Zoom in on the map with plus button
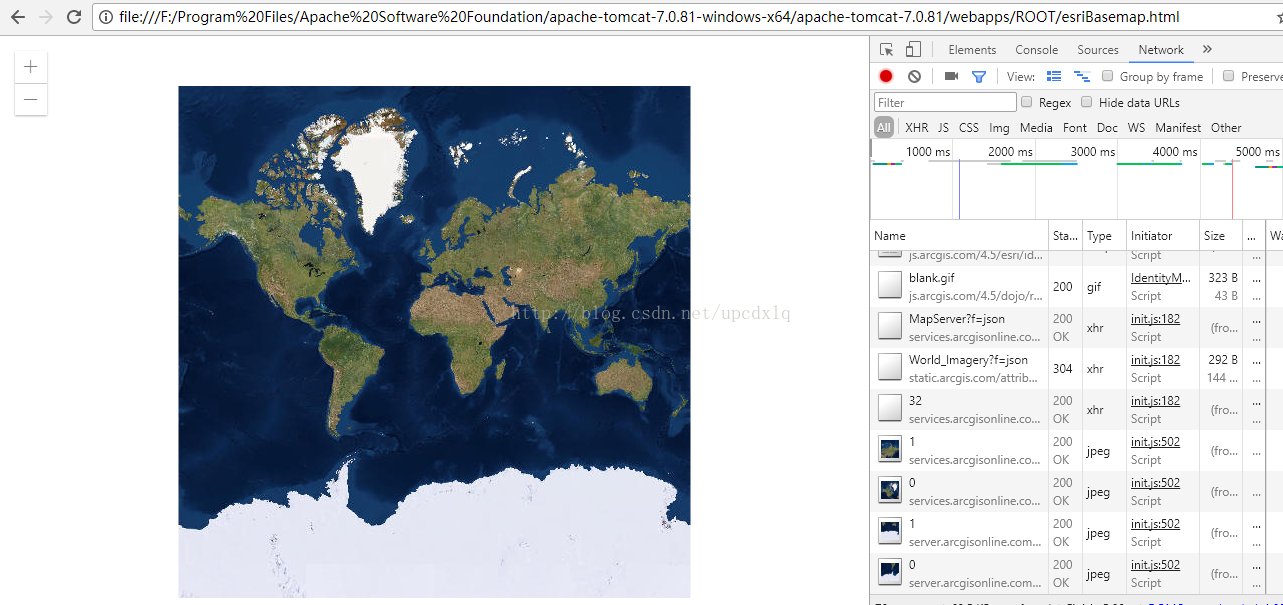The image size is (1283, 605). [31, 67]
